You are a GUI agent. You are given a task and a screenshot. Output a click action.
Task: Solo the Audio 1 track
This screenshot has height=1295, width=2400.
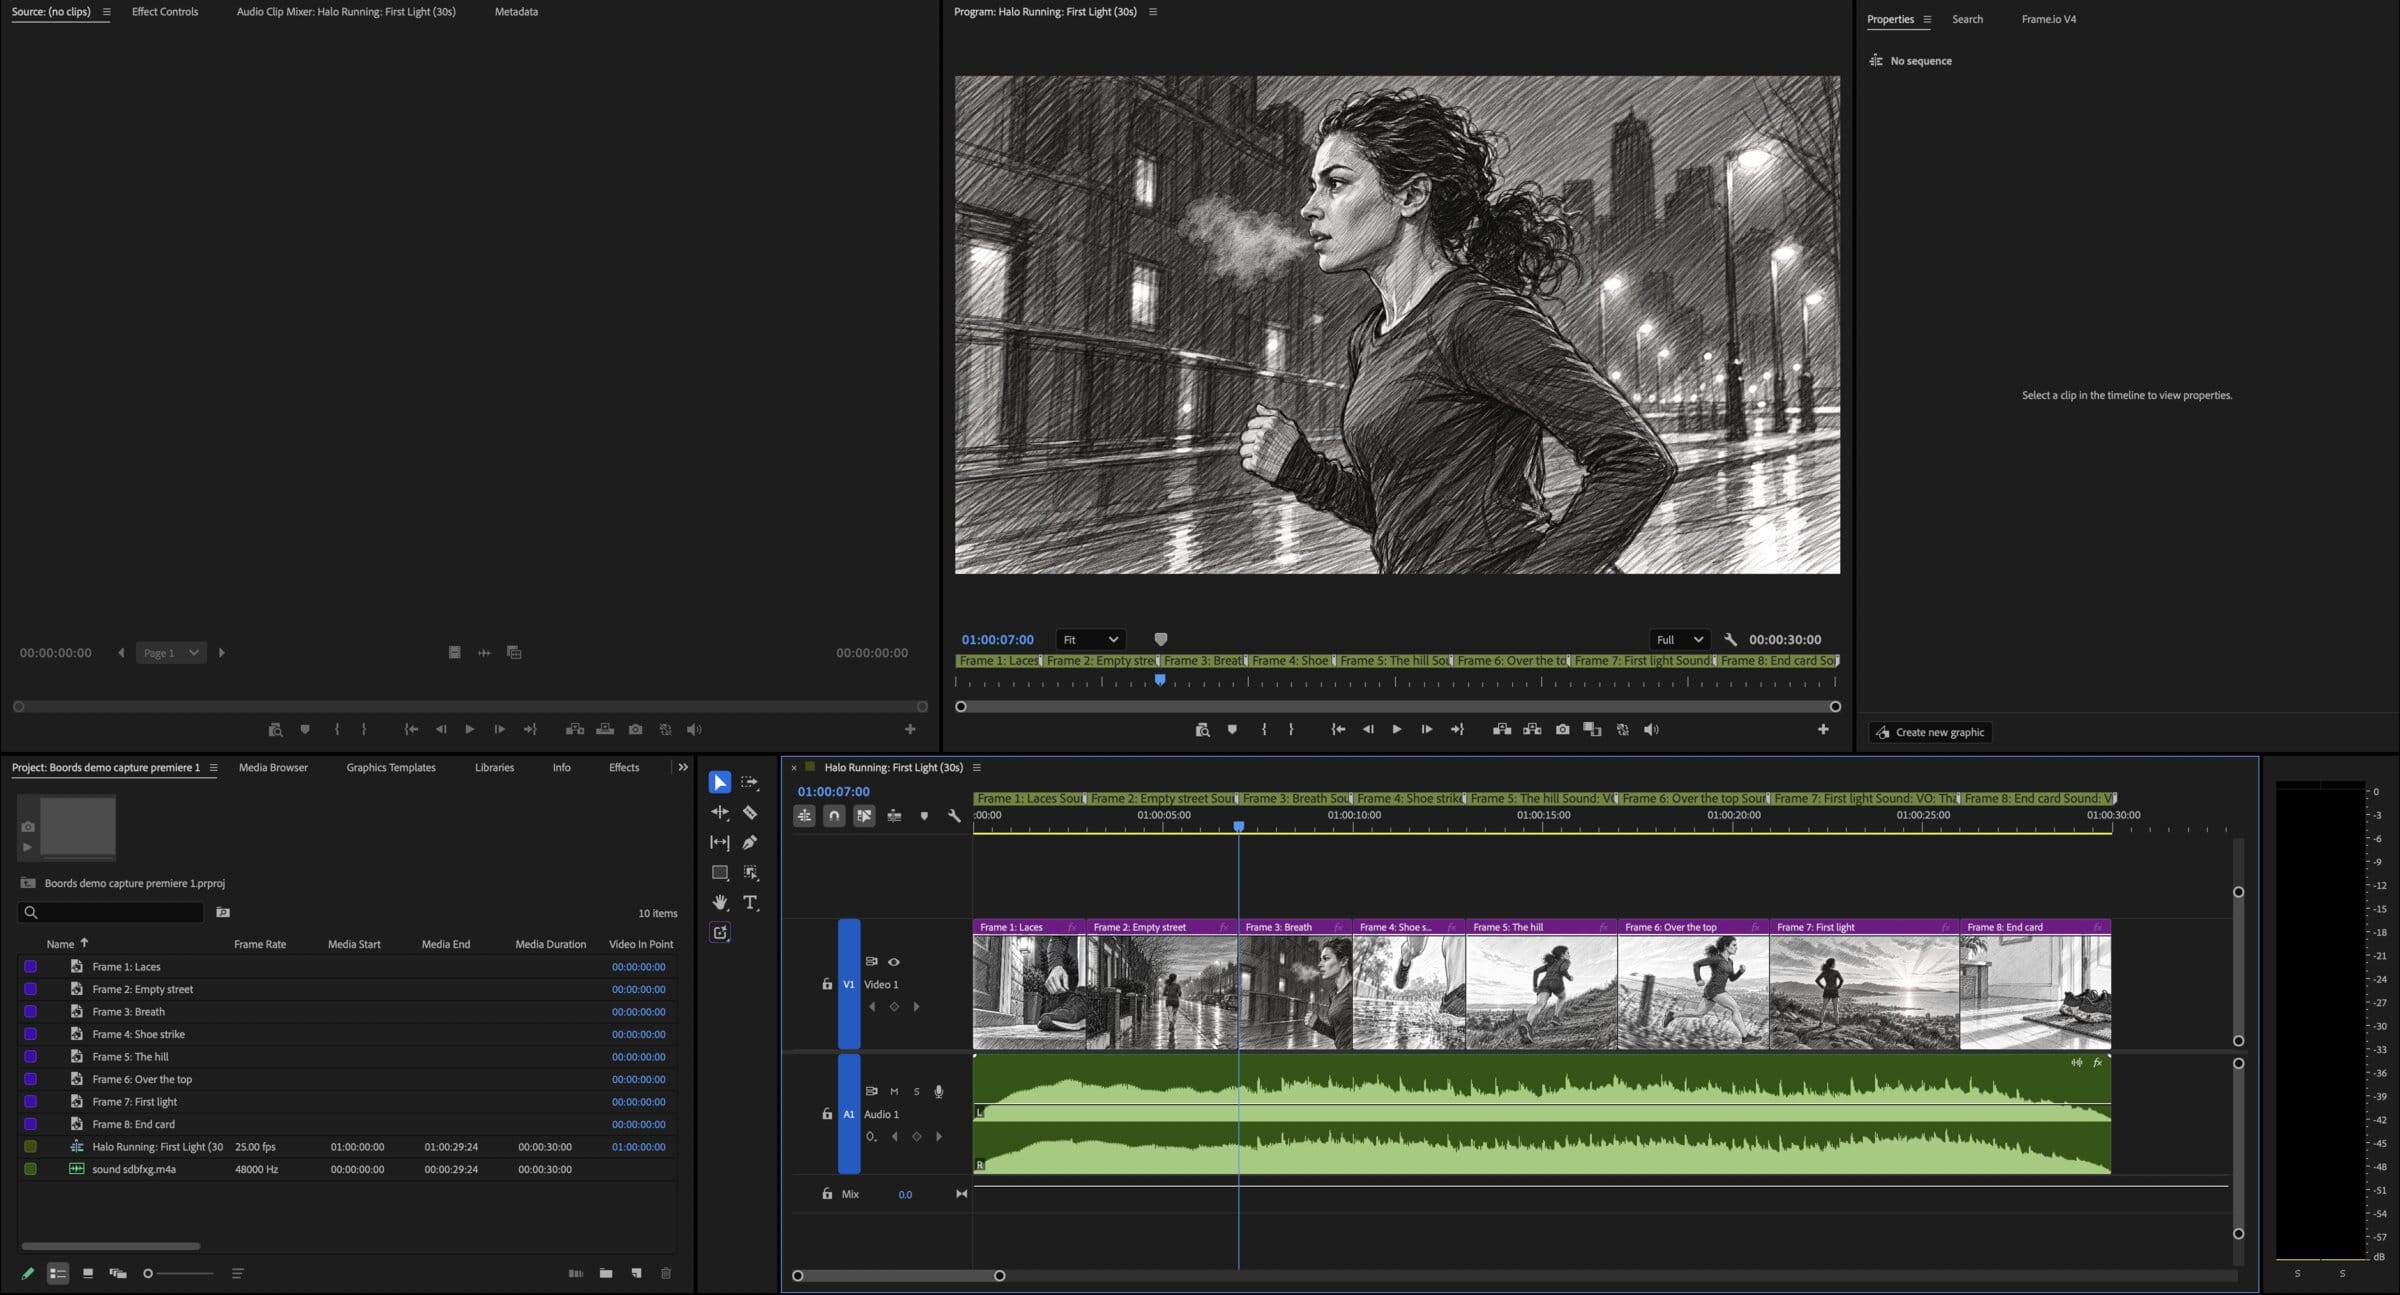pos(916,1091)
